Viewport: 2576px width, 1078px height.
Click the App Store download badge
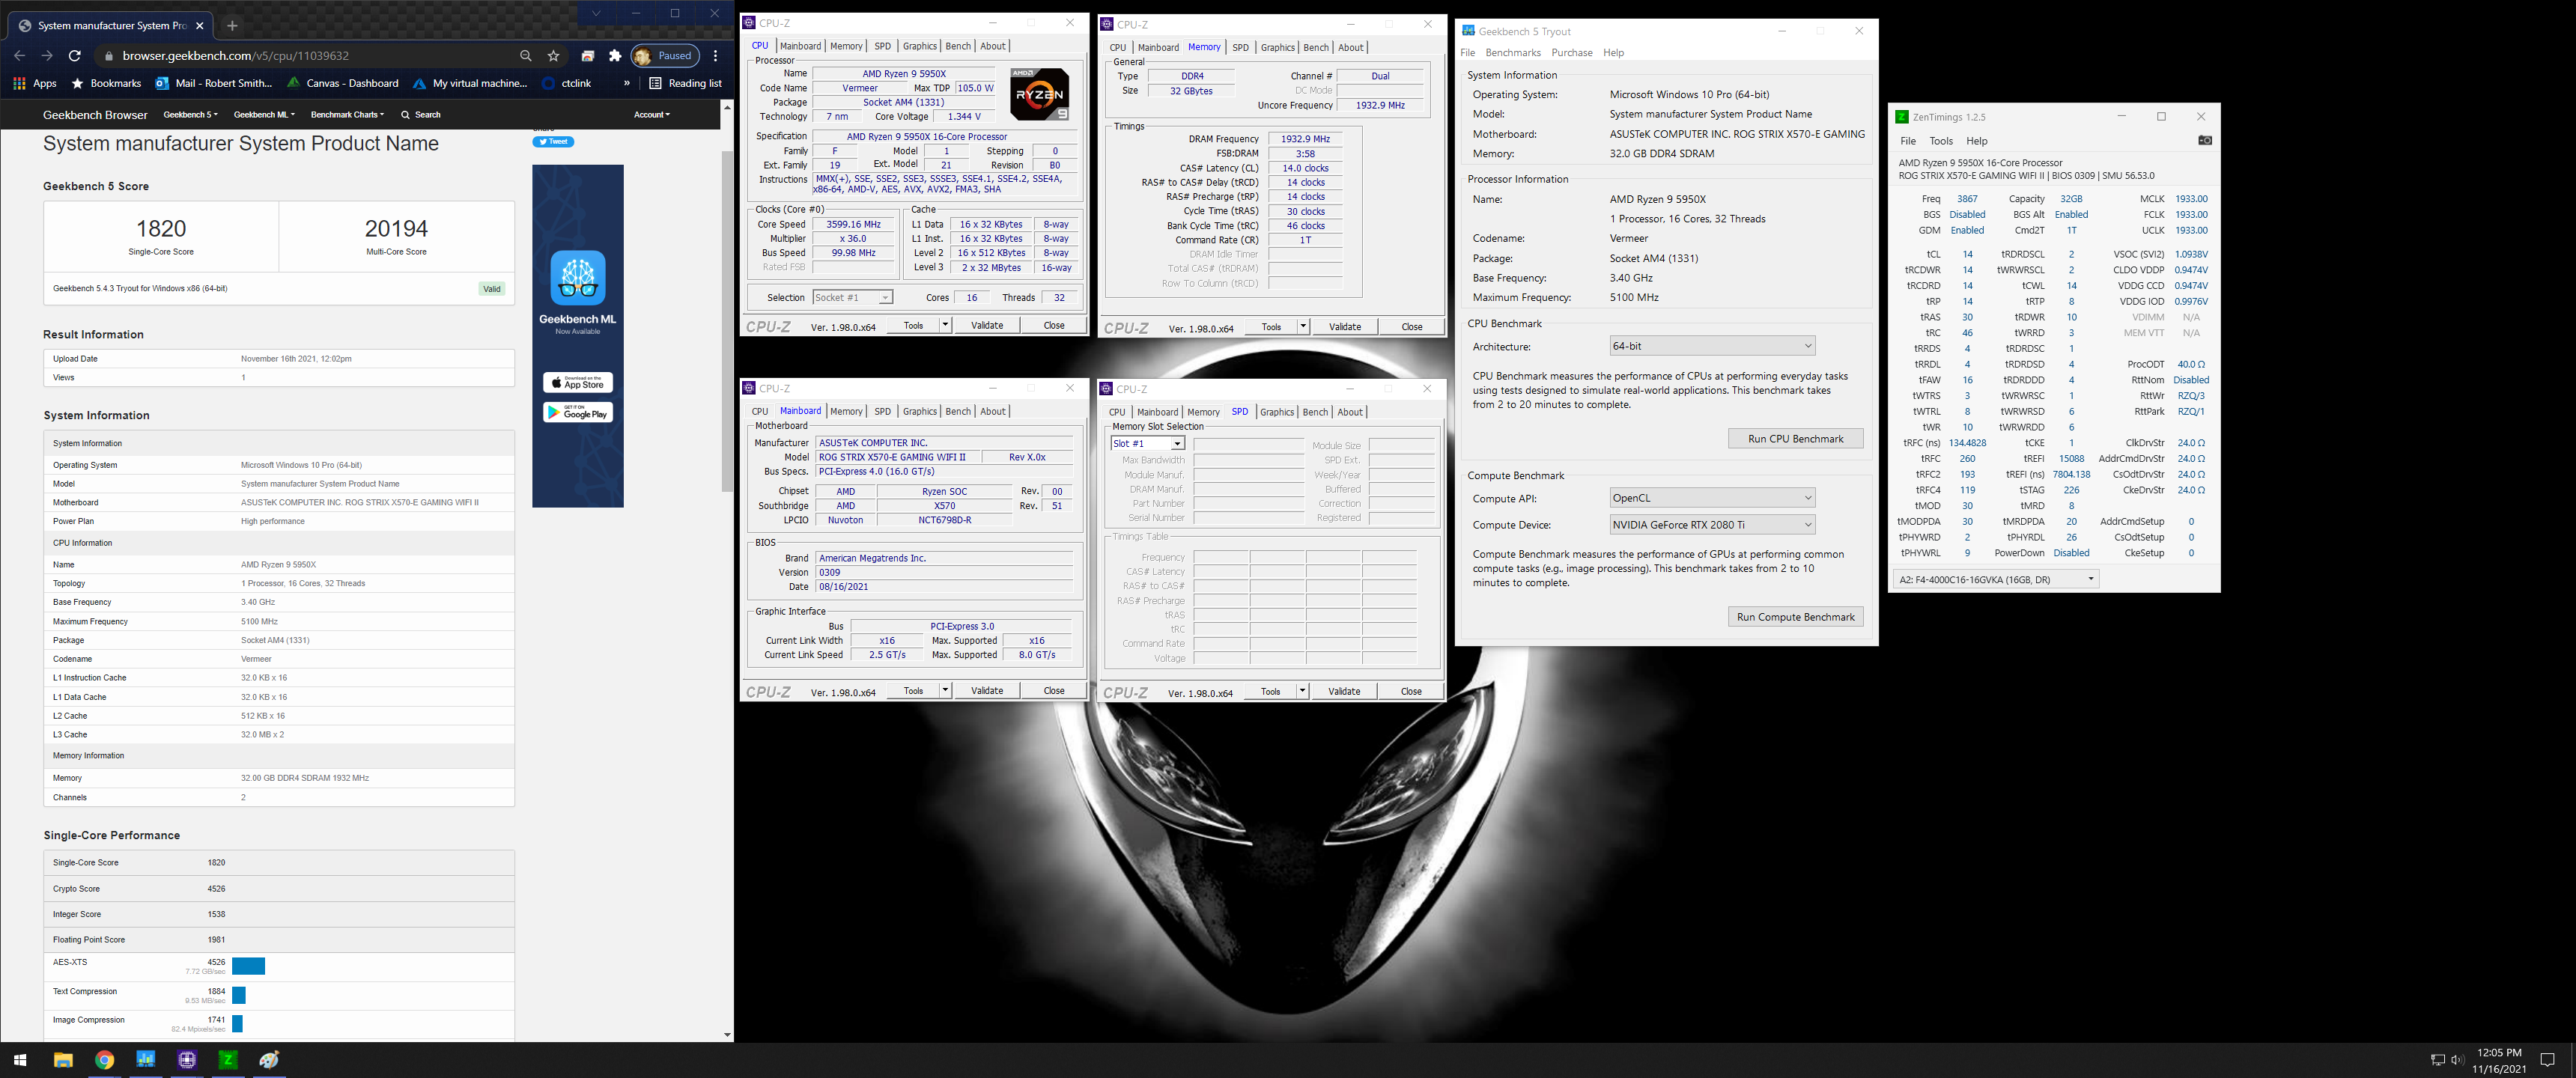tap(578, 383)
